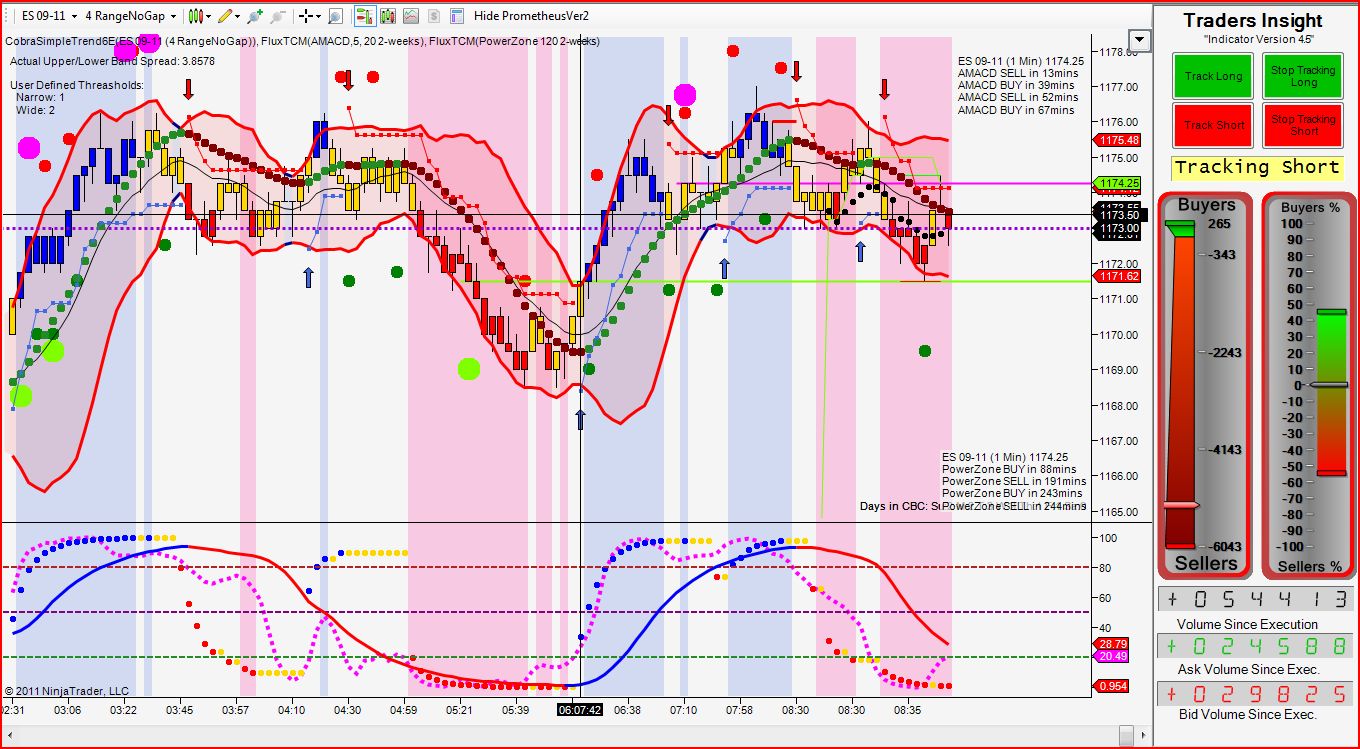Click the Stop Tracking Long button
The image size is (1360, 749).
[1302, 76]
